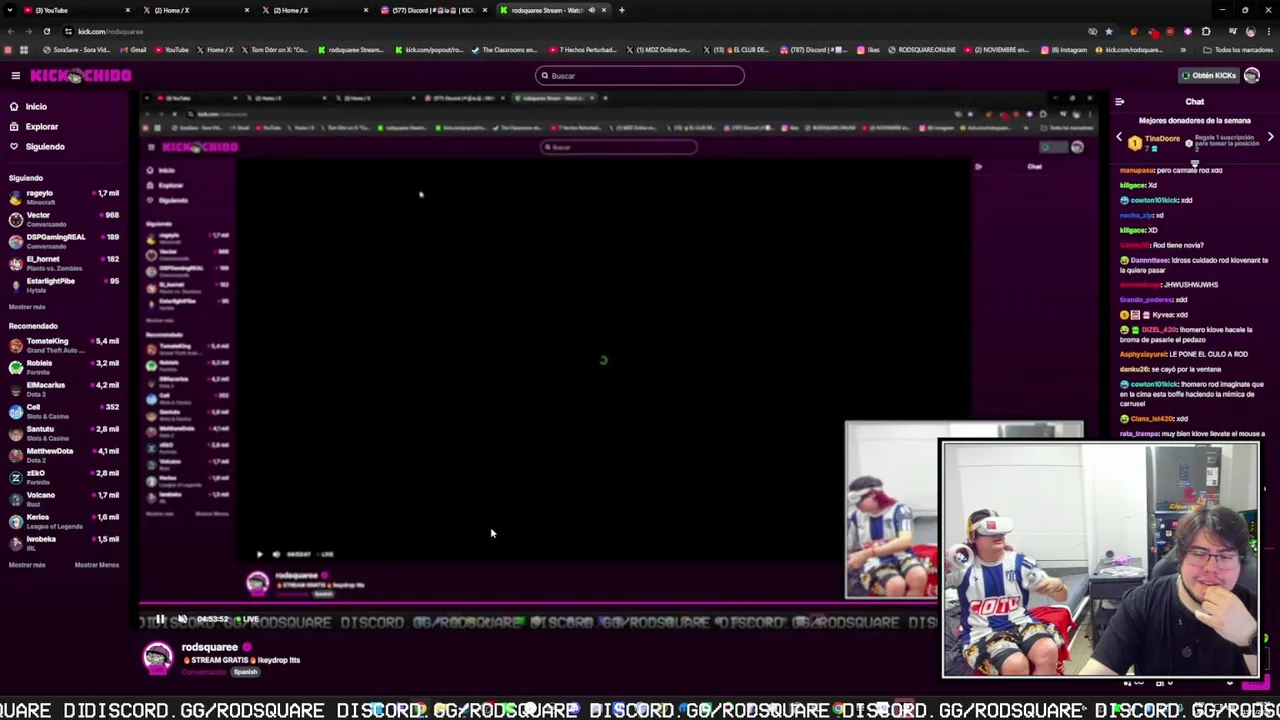The width and height of the screenshot is (1280, 720).
Task: Open a new browser tab
Action: click(622, 10)
